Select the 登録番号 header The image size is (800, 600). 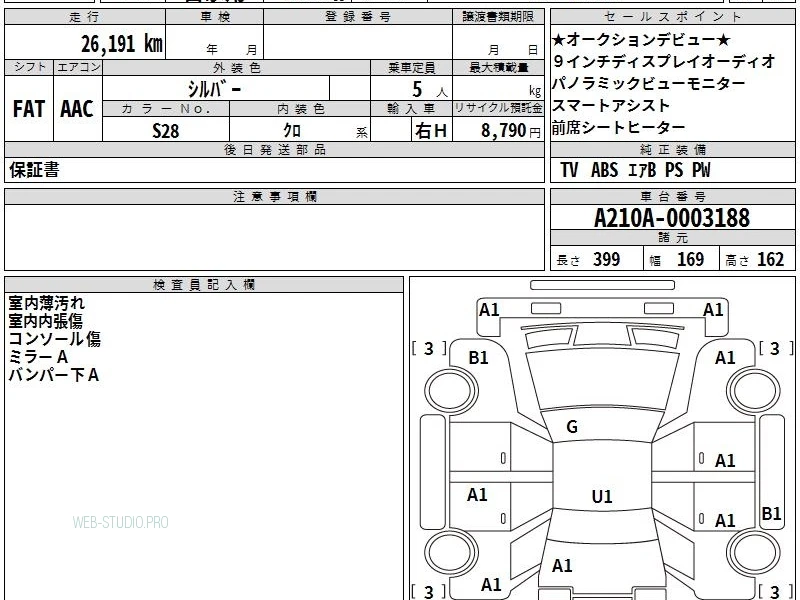(x=358, y=17)
